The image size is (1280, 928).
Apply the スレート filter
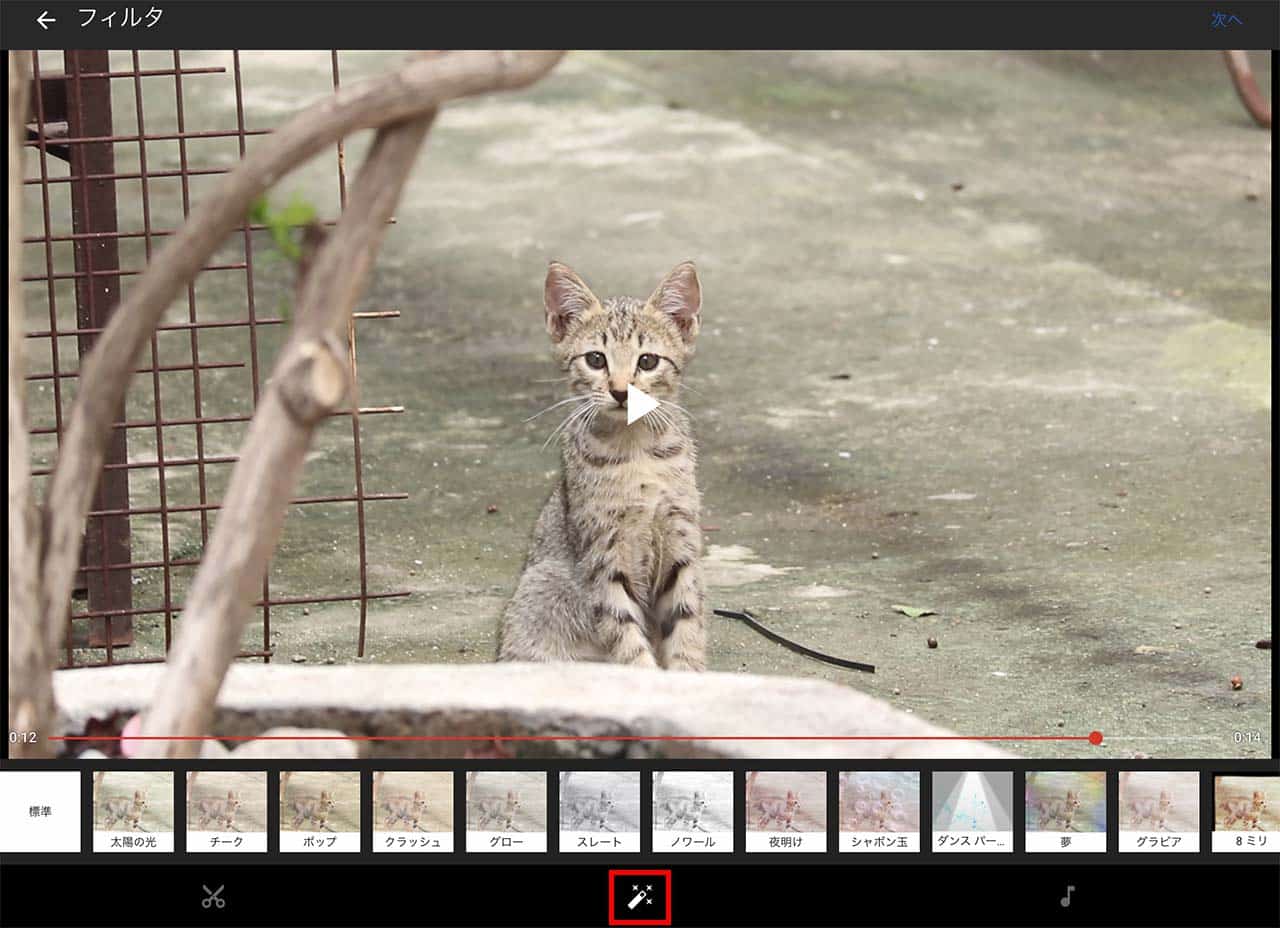click(x=600, y=811)
